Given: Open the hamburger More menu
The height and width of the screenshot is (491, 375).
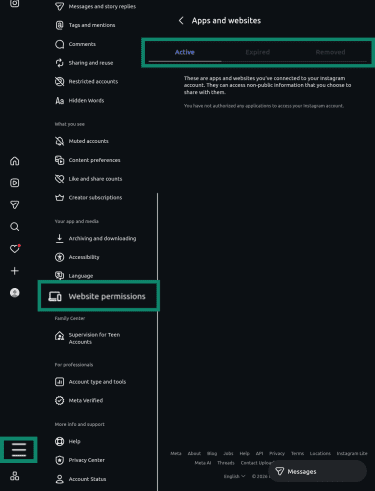Looking at the screenshot, I should click(x=19, y=450).
